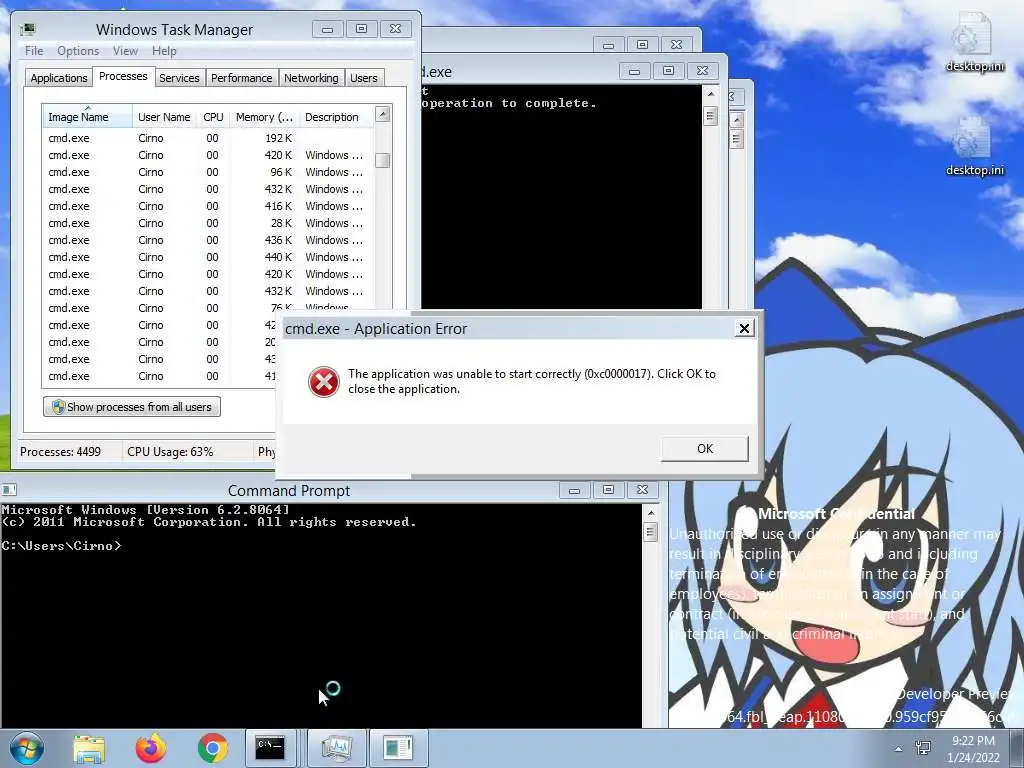The width and height of the screenshot is (1024, 768).
Task: Click Show processes from all users
Action: point(132,407)
